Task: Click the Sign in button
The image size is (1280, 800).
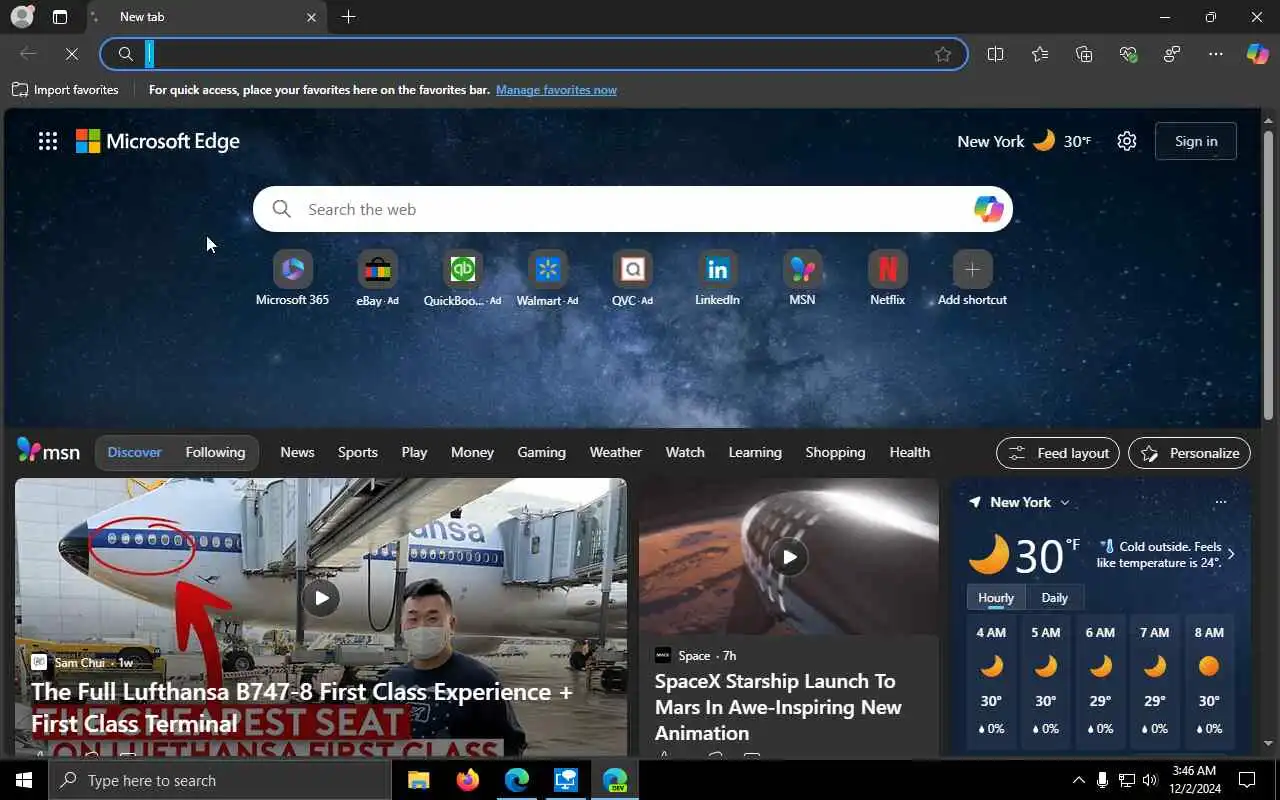Action: coord(1195,141)
